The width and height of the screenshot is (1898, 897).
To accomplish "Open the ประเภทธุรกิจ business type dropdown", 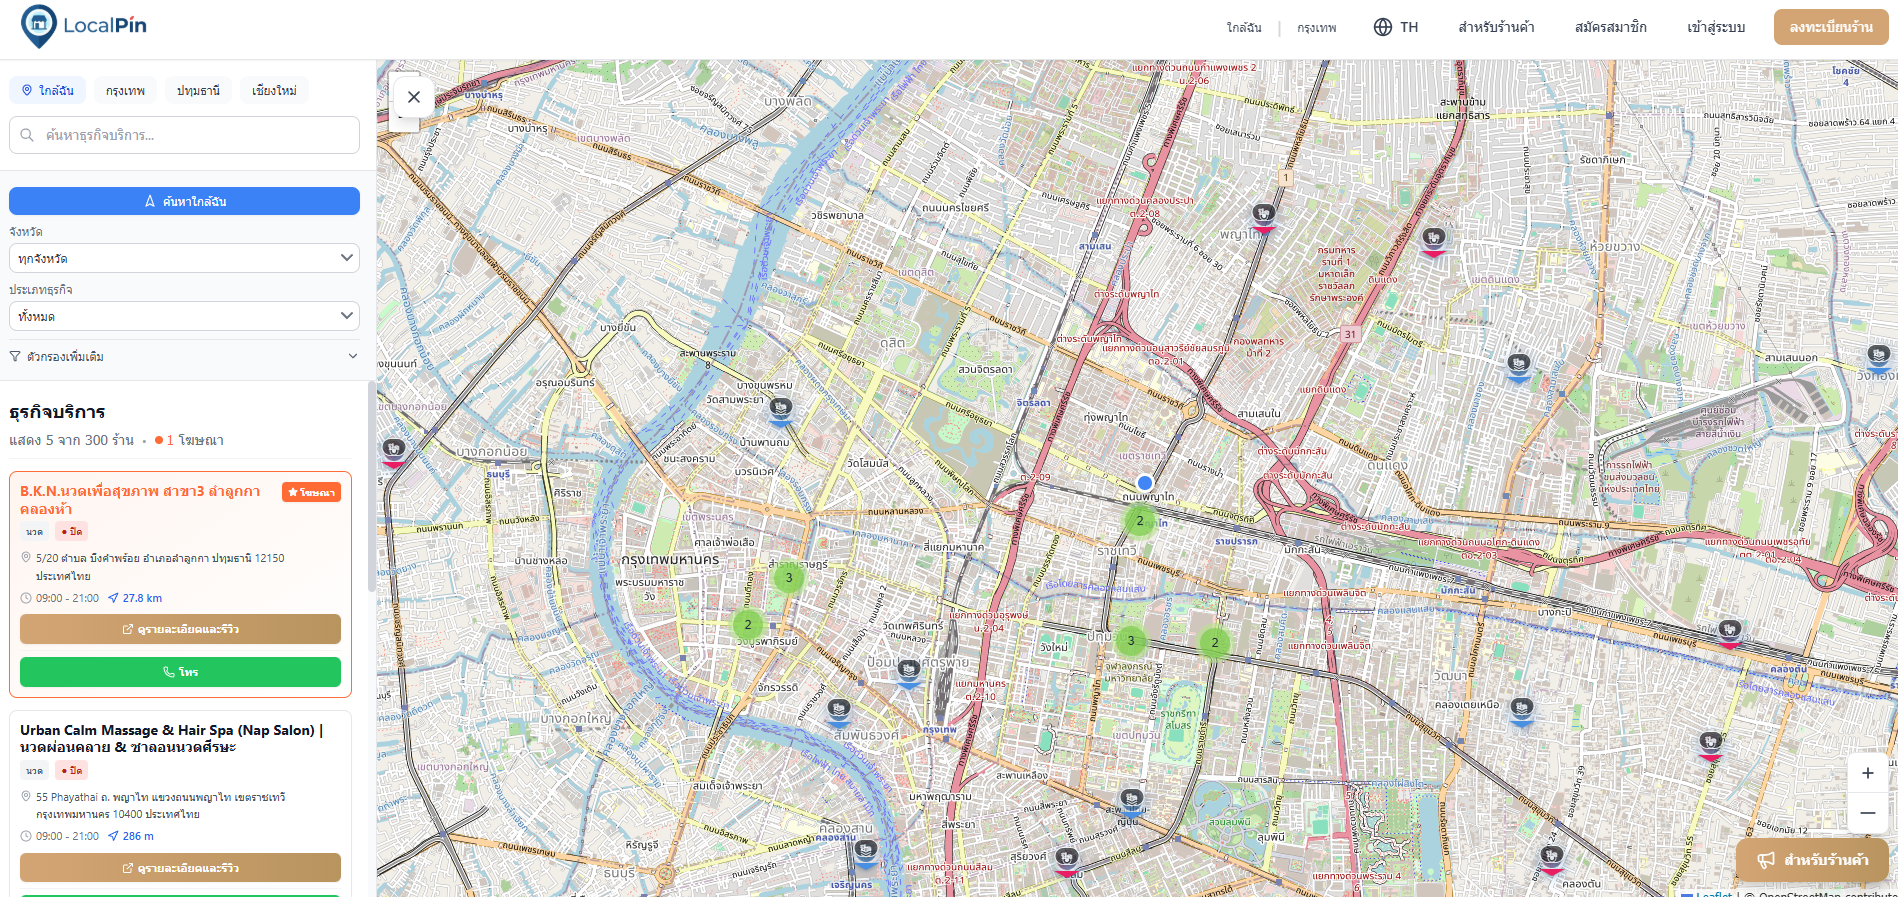I will tap(184, 316).
